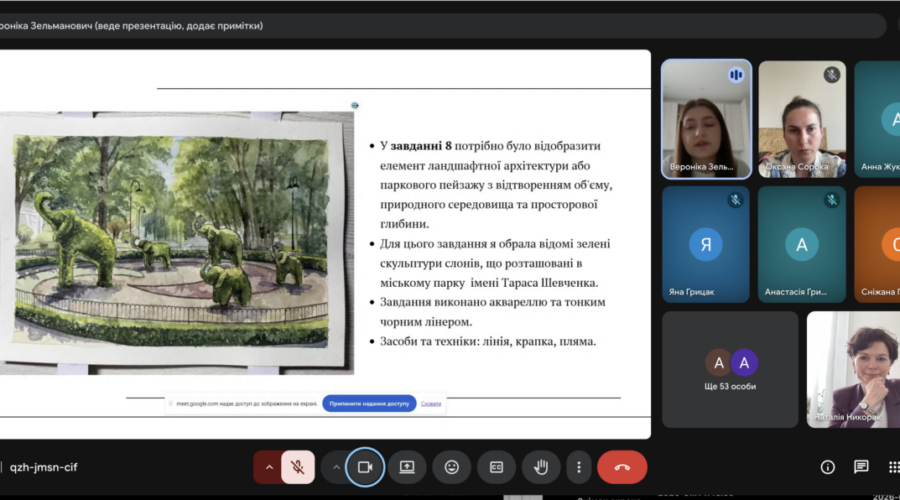900x500 pixels.
Task: Open meeting details info icon
Action: 828,467
